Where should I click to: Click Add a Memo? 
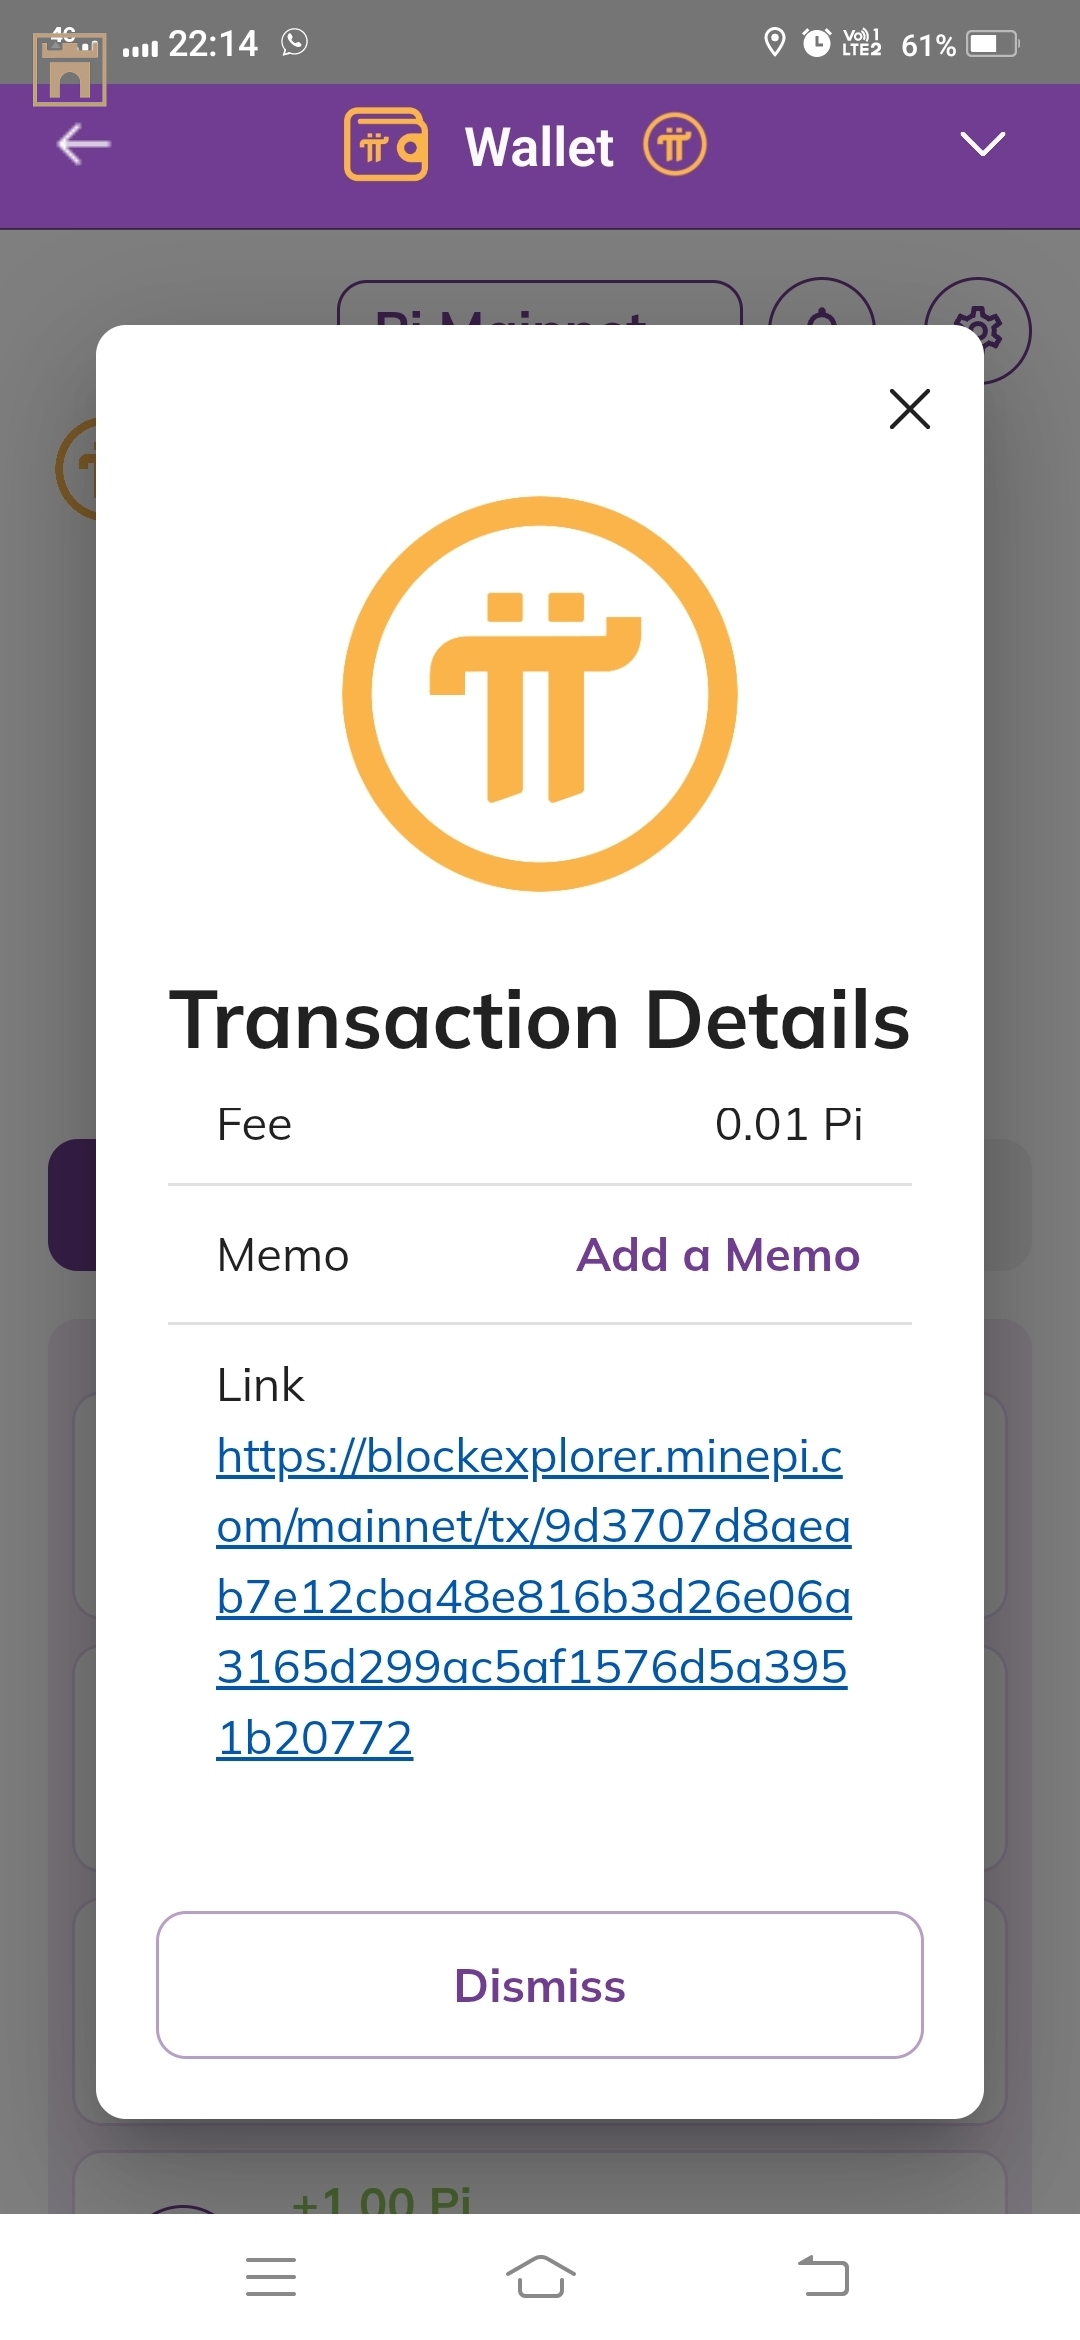point(718,1255)
